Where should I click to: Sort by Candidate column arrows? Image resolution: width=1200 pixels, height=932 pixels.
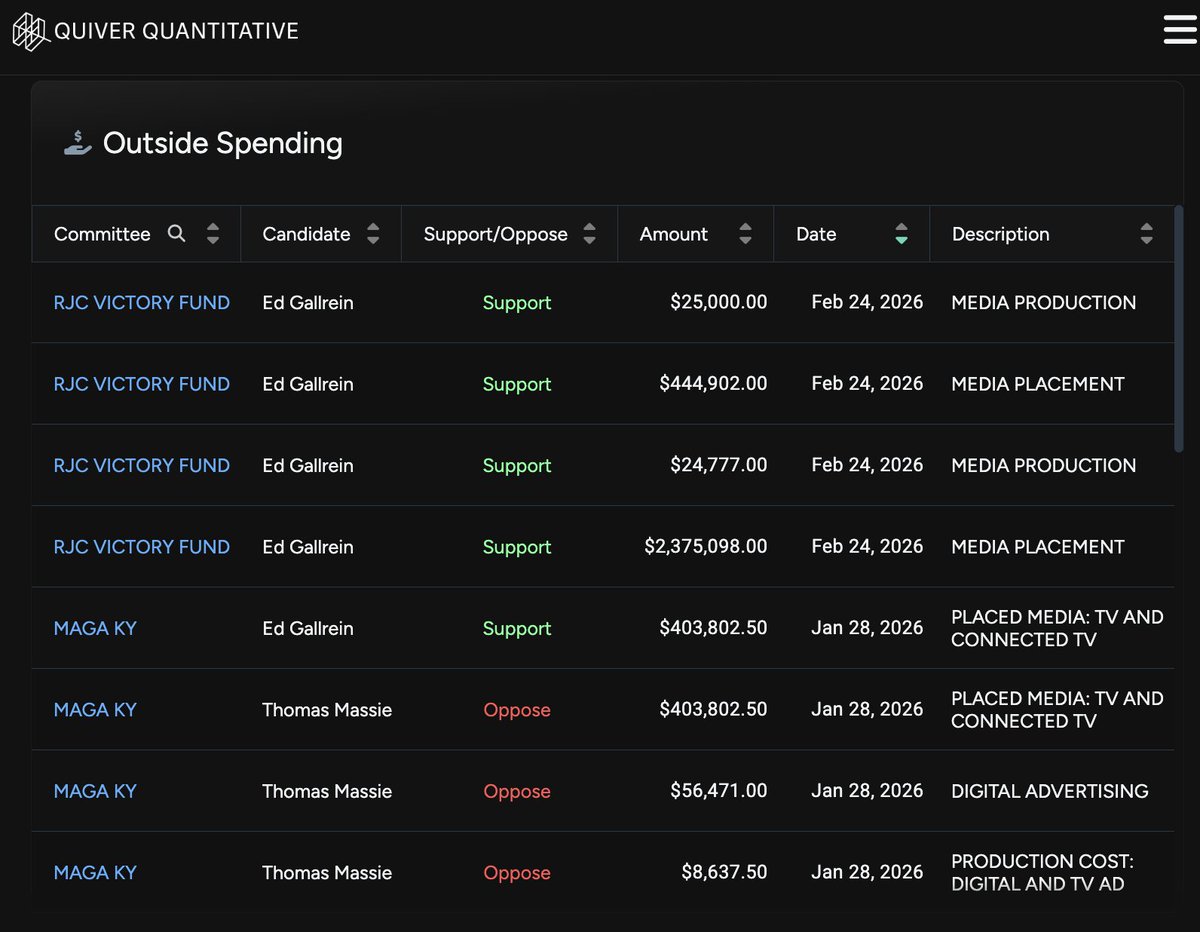pos(373,234)
